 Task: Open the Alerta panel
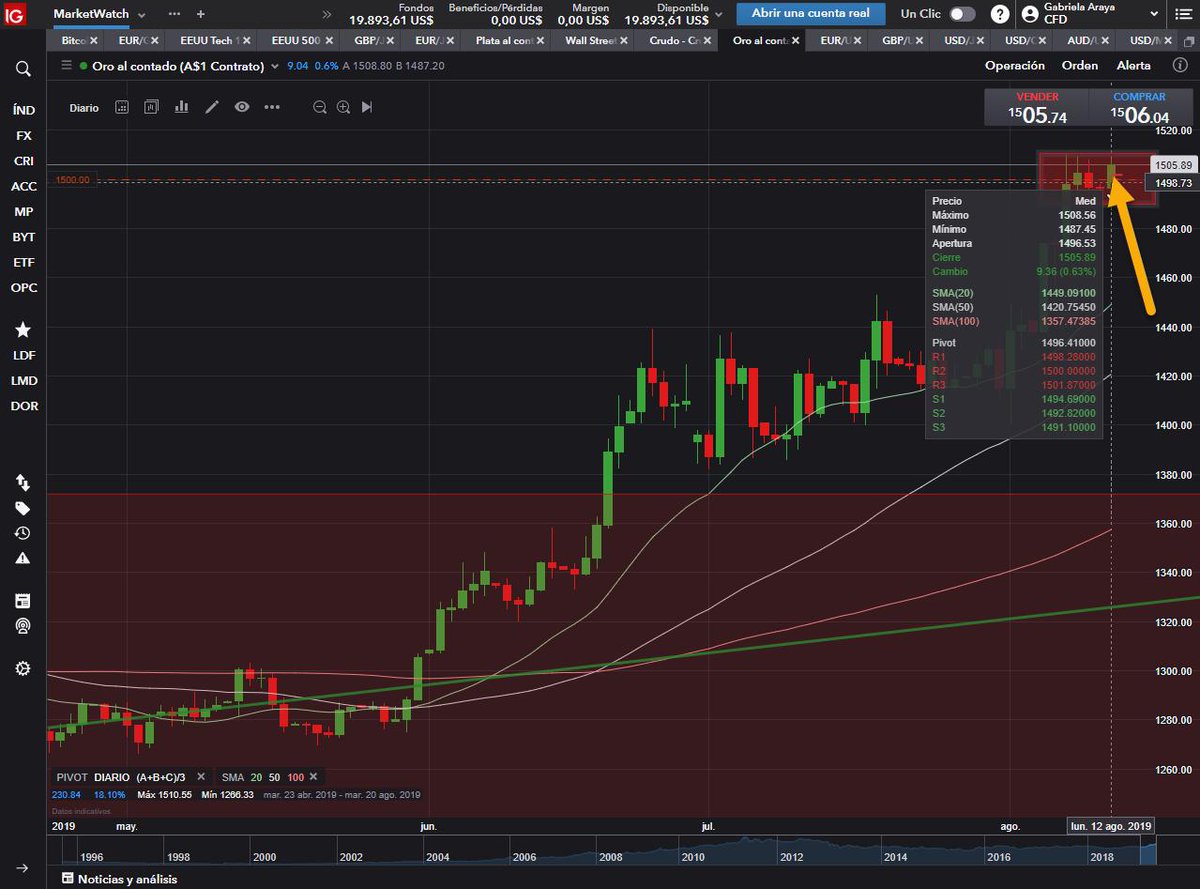pyautogui.click(x=1134, y=65)
